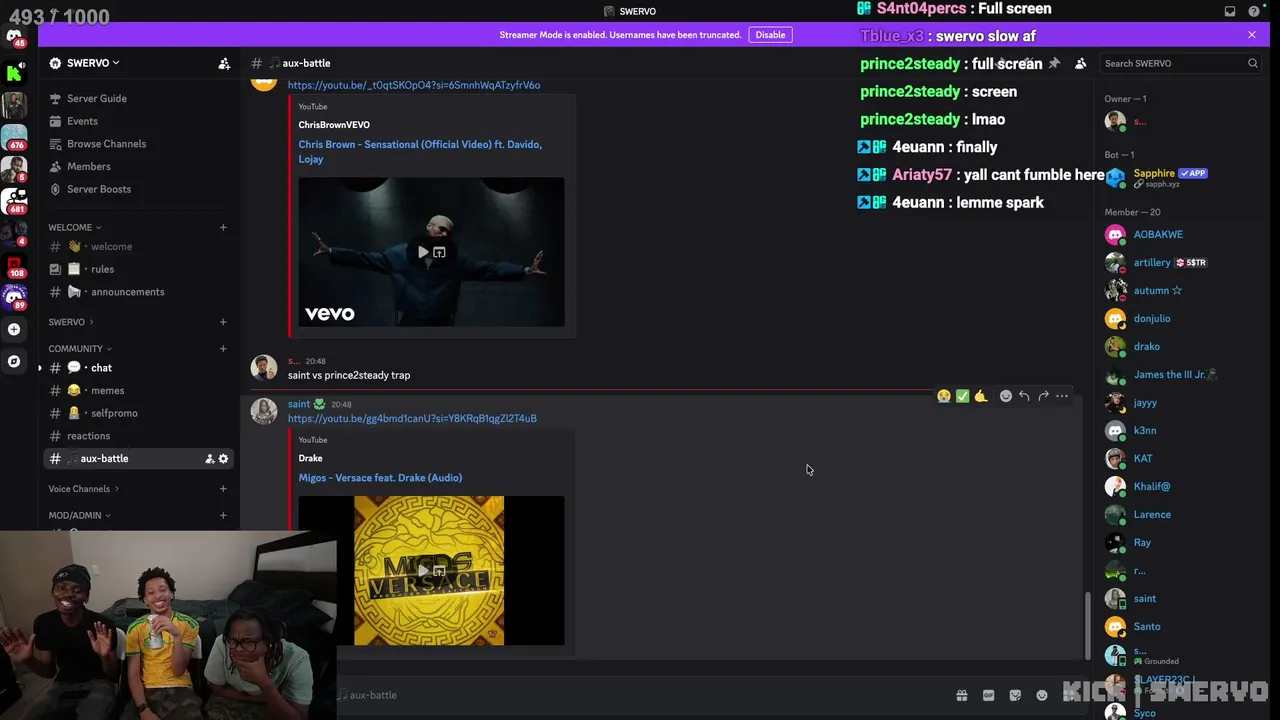1280x720 pixels.
Task: Expand the Voice Channels category
Action: click(84, 489)
